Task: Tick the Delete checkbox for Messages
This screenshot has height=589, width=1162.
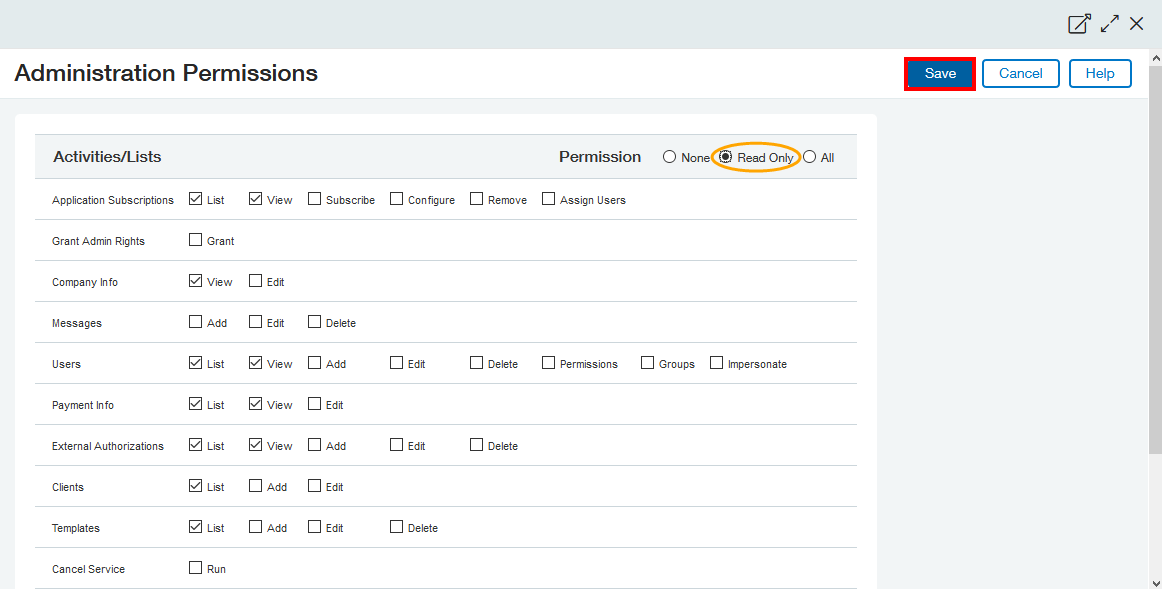Action: pos(315,322)
